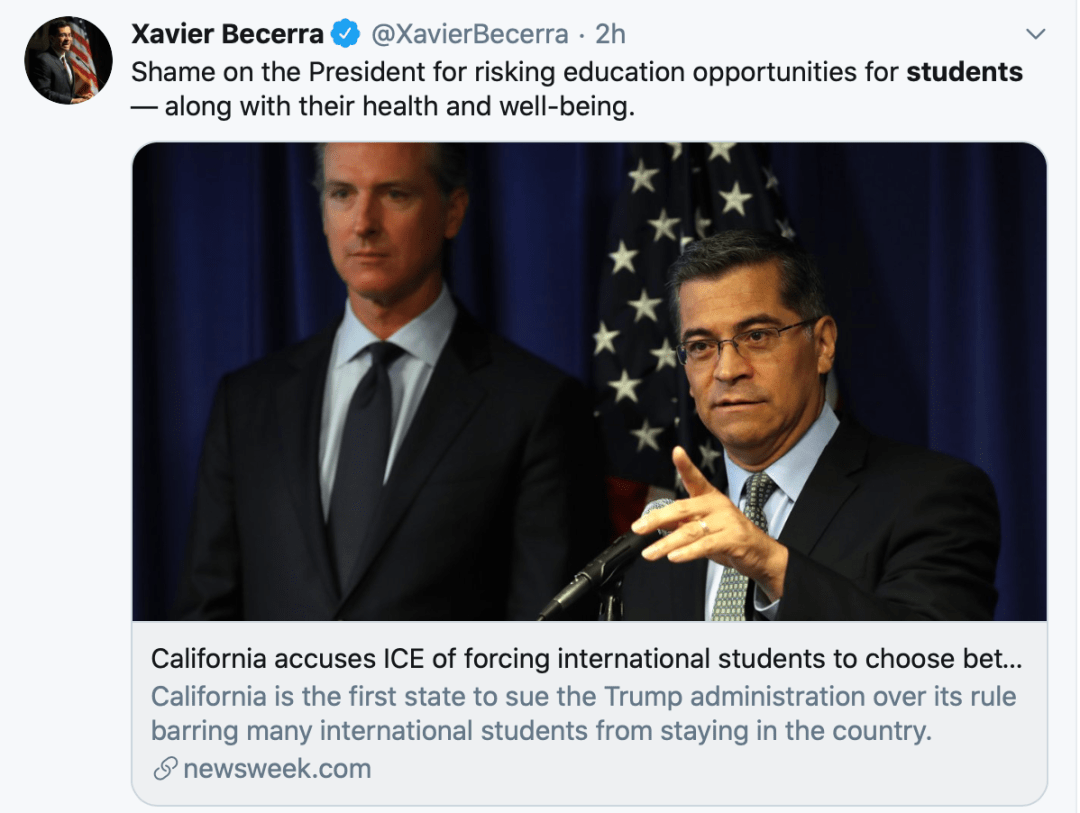Open Xavier Becerra's profile avatar
This screenshot has width=1080, height=813.
click(68, 60)
